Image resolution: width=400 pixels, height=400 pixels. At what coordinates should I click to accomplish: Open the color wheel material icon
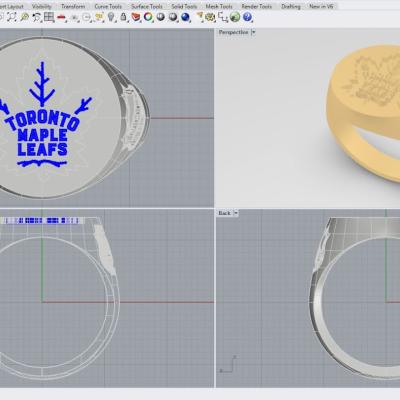click(x=148, y=17)
